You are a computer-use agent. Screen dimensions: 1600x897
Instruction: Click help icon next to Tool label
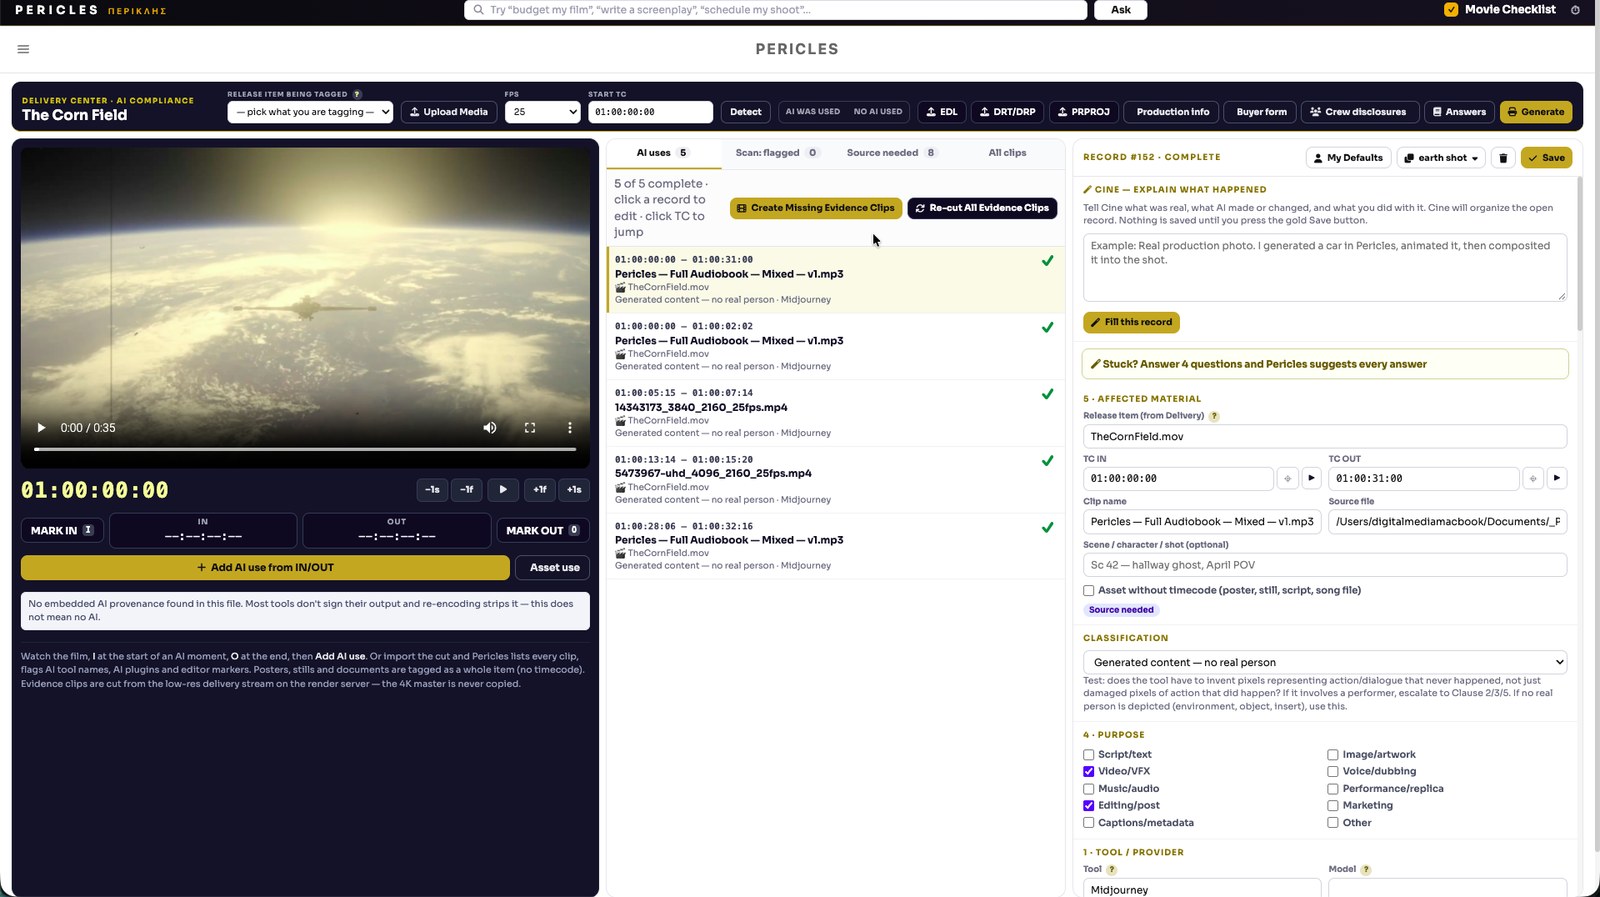[x=1111, y=870]
